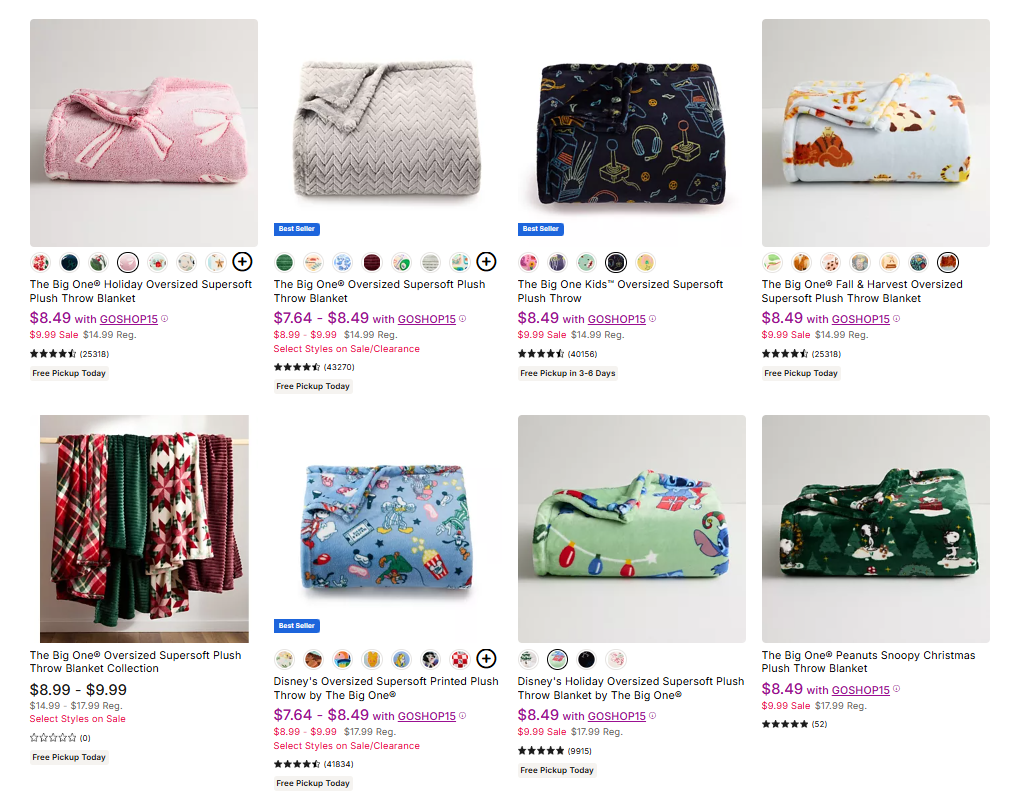Open coupon info icon for Snoopy blanket

coord(897,689)
